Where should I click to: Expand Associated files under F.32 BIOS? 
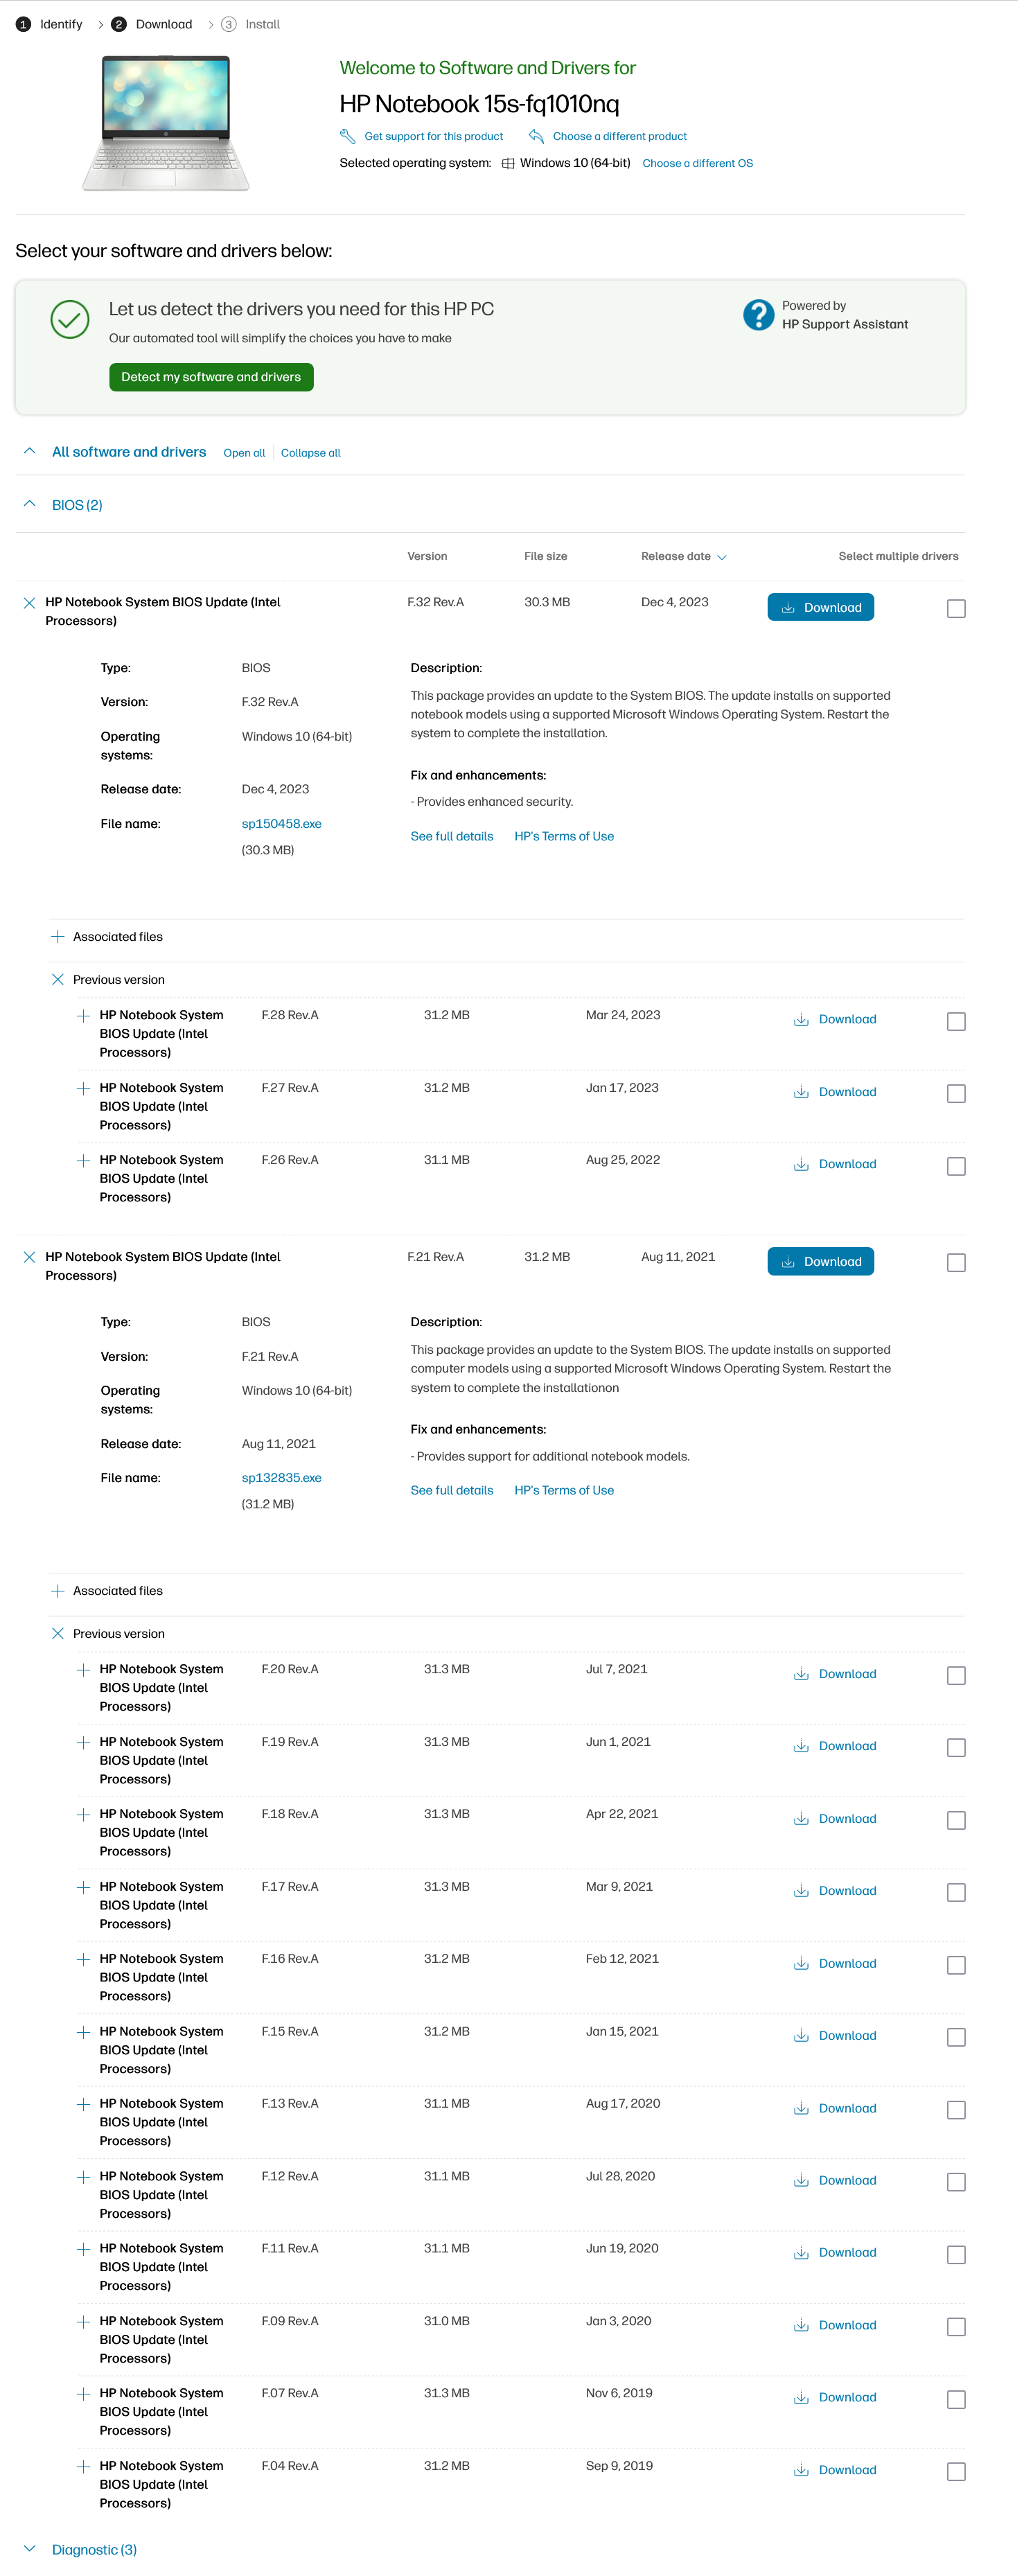click(58, 937)
